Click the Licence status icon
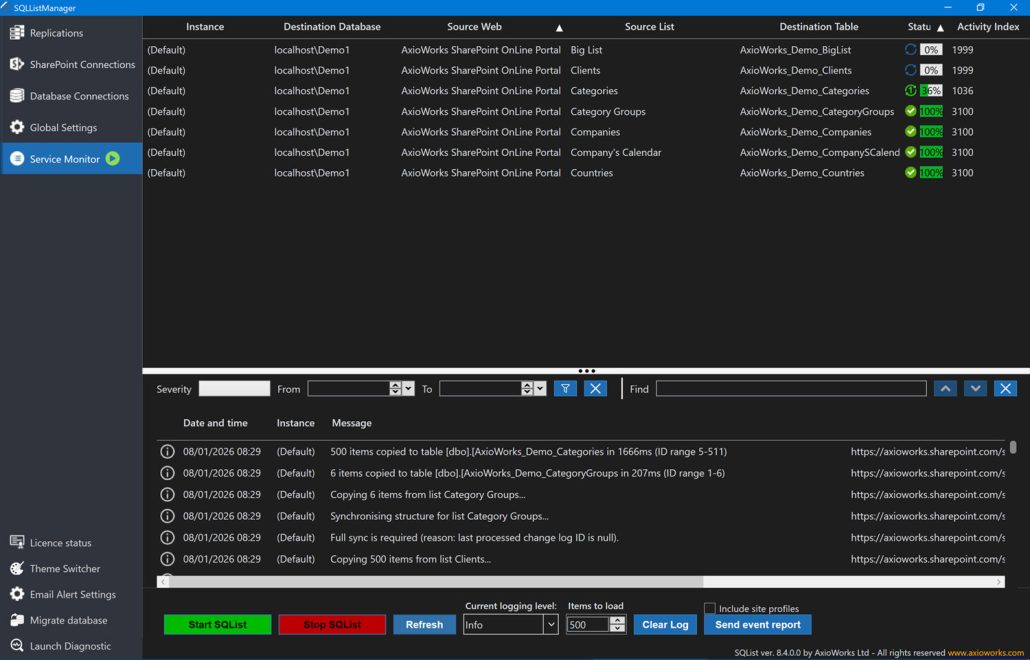This screenshot has width=1030, height=660. click(x=17, y=543)
